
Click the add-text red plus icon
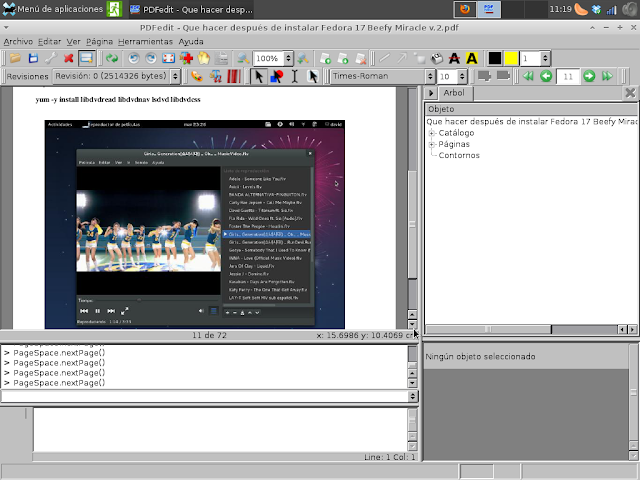tap(186, 58)
